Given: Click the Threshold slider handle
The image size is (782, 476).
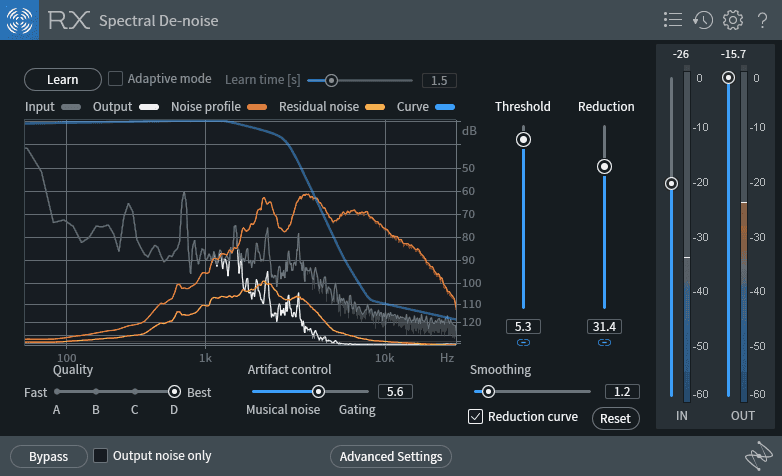Looking at the screenshot, I should point(523,139).
